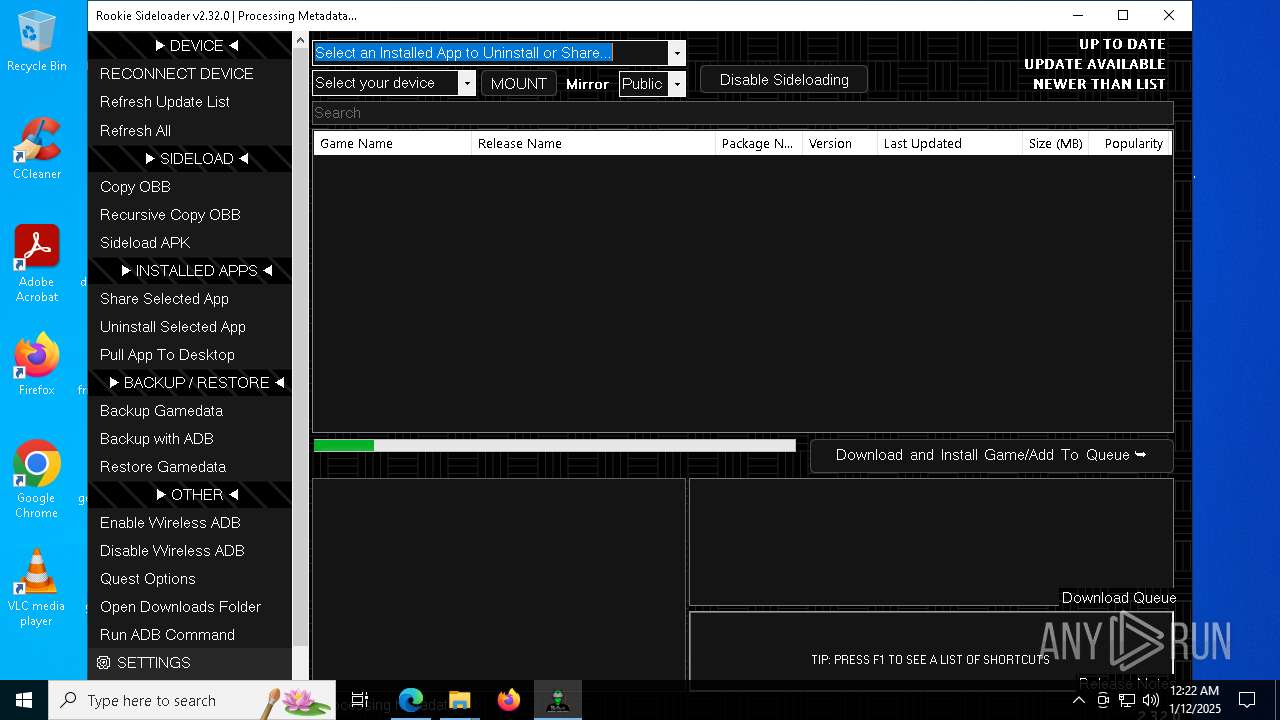Image resolution: width=1280 pixels, height=720 pixels.
Task: Open the Recycle Bin desktop icon
Action: (x=37, y=42)
